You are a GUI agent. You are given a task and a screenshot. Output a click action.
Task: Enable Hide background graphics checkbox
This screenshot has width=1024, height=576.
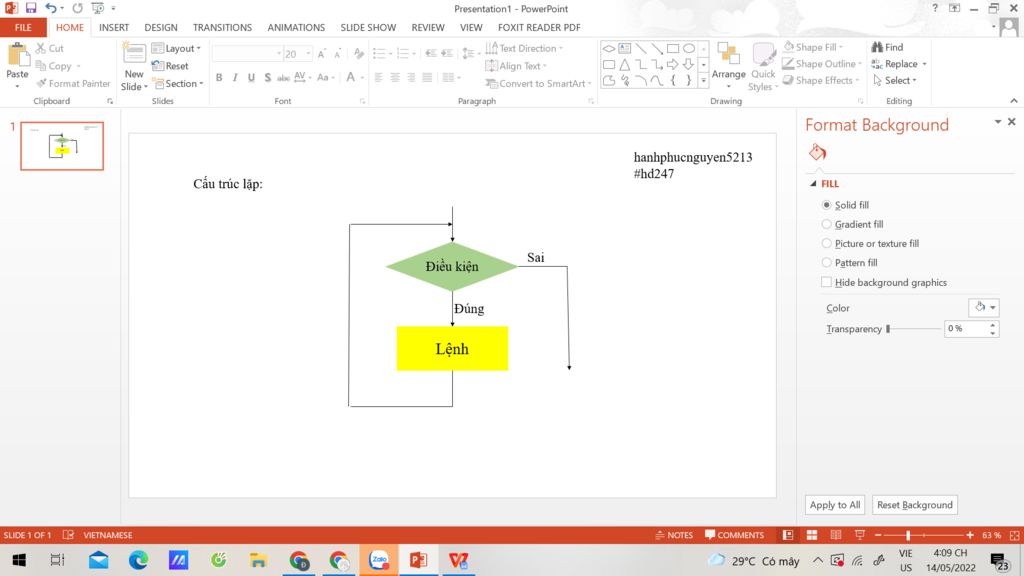click(x=826, y=283)
